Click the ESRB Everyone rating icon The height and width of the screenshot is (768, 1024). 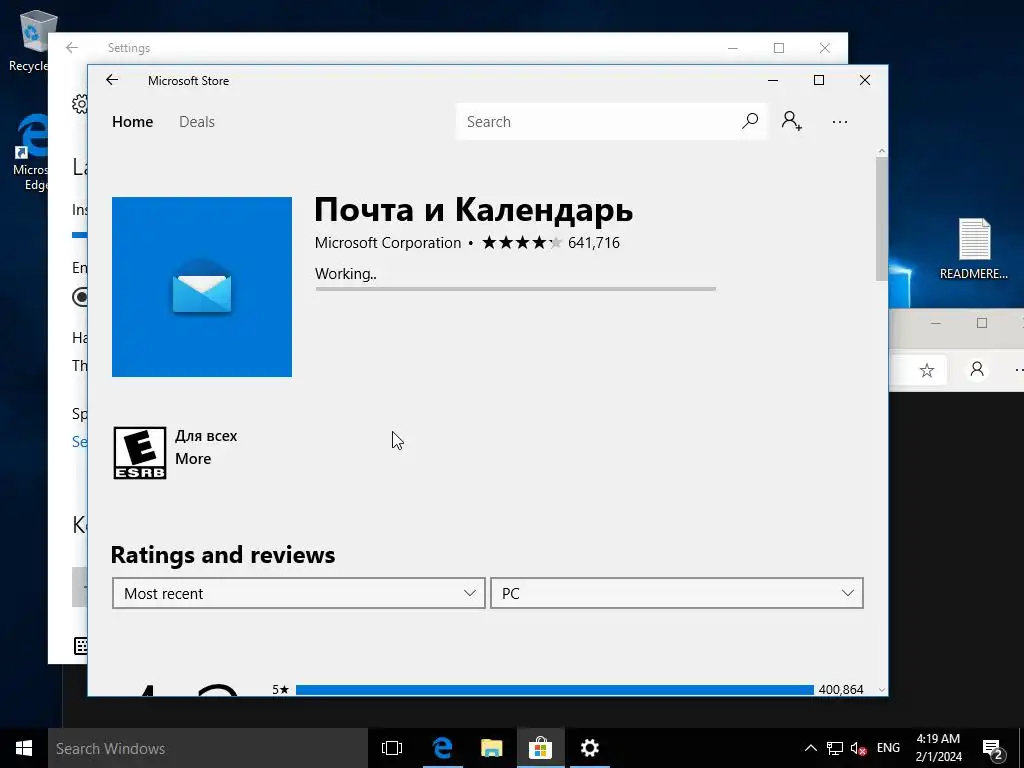point(140,453)
